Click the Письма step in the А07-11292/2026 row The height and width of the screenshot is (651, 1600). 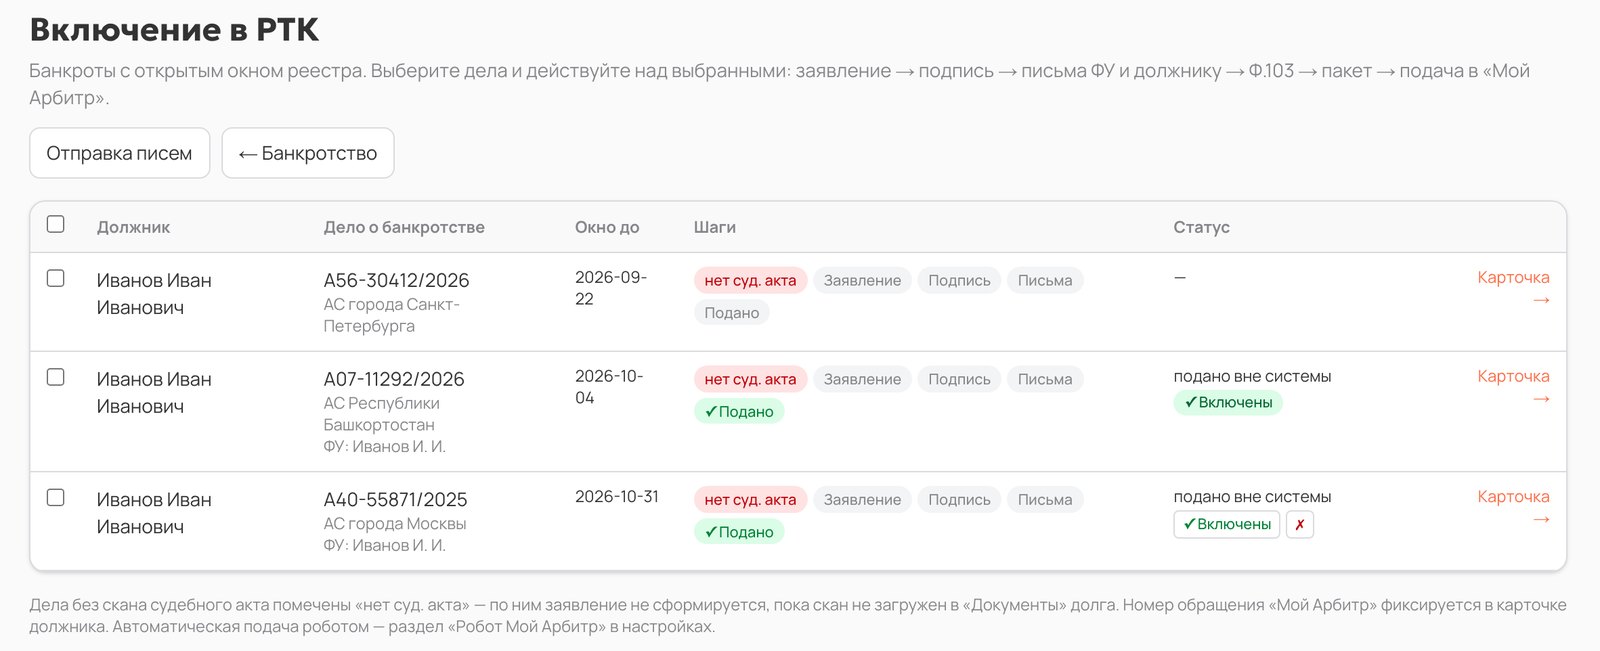coord(1045,379)
